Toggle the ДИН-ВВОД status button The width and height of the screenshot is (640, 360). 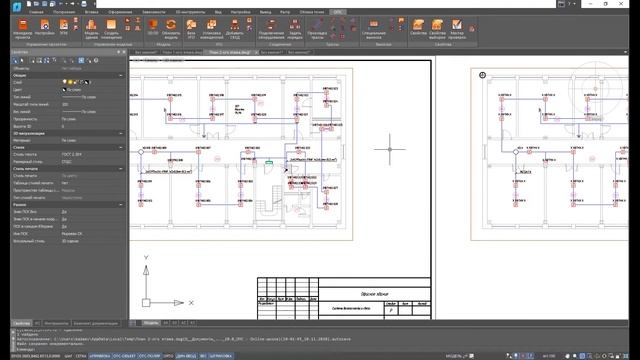coord(186,356)
